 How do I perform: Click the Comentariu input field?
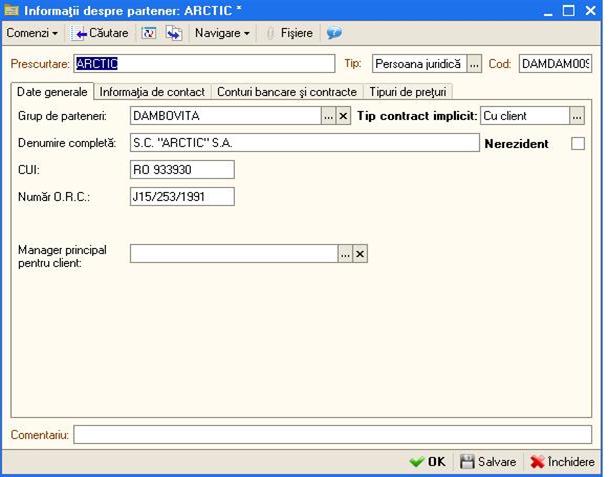click(332, 434)
